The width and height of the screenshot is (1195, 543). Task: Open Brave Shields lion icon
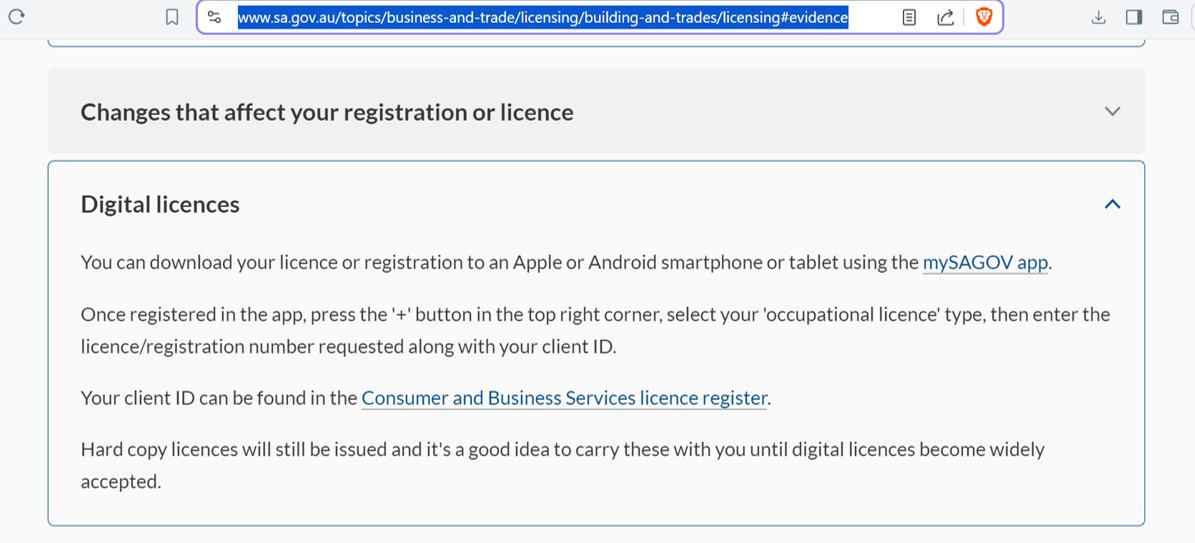(x=984, y=17)
